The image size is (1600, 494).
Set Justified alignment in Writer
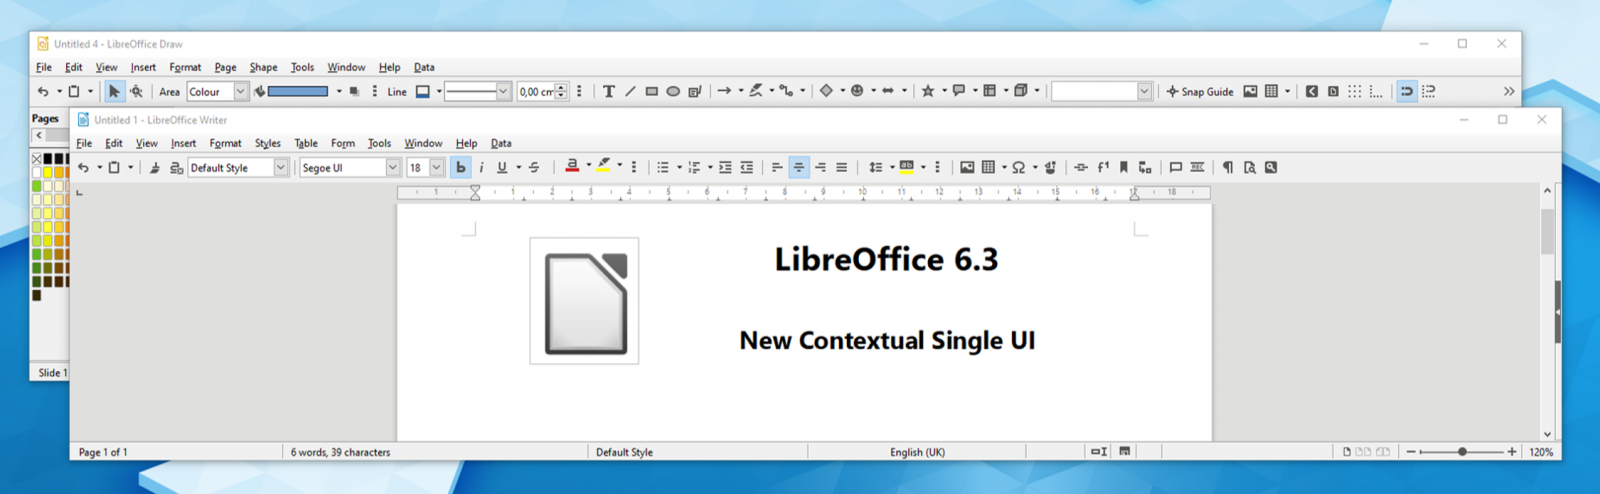click(x=842, y=167)
